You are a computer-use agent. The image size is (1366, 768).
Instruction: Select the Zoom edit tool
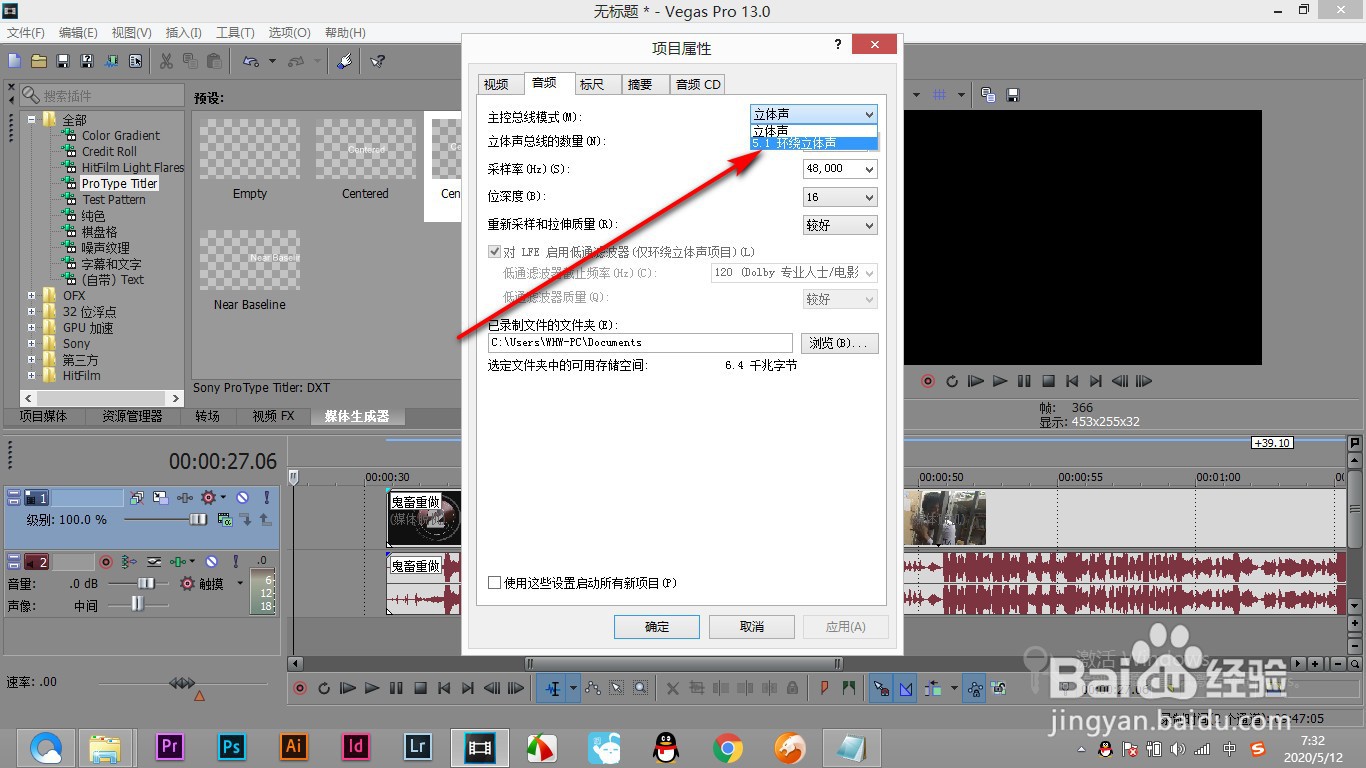pos(640,688)
